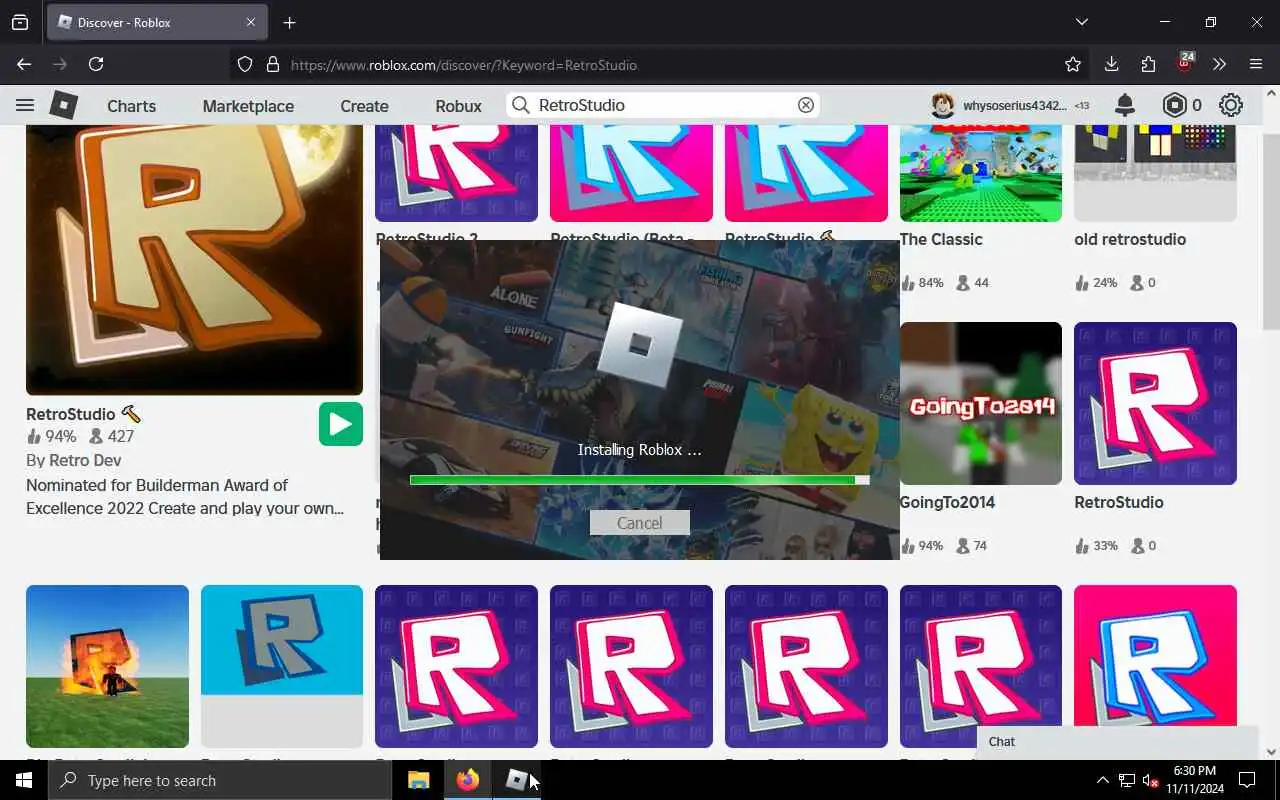The width and height of the screenshot is (1280, 800).
Task: Go back in the browser
Action: pos(24,64)
